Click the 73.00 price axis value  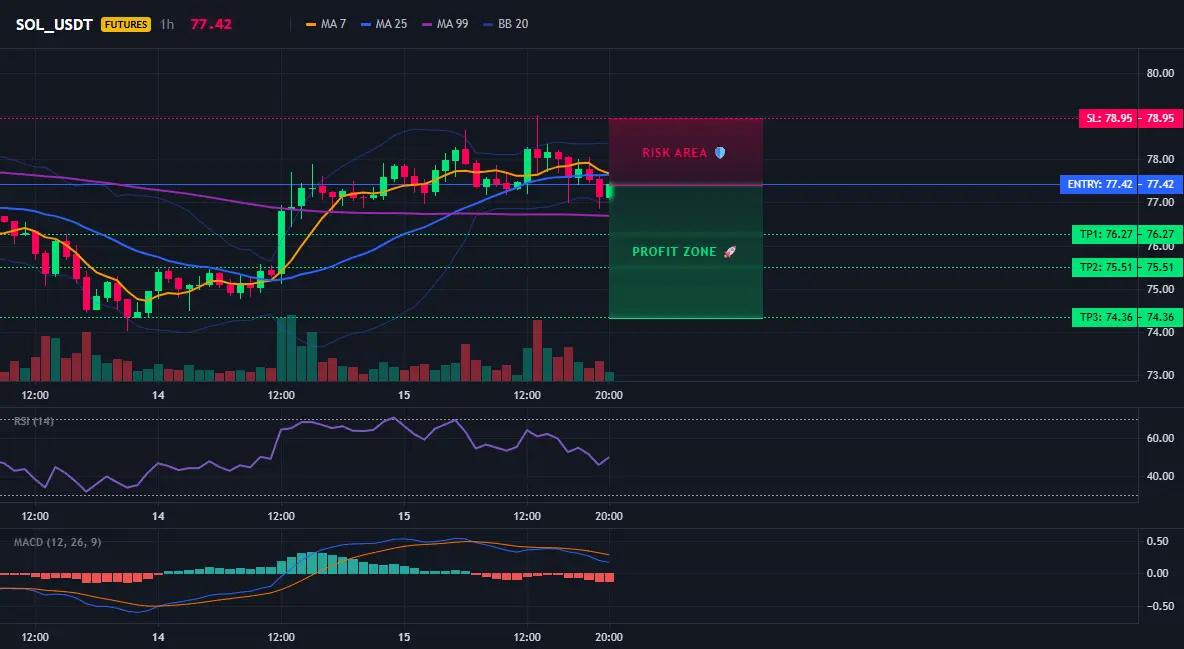point(1161,375)
